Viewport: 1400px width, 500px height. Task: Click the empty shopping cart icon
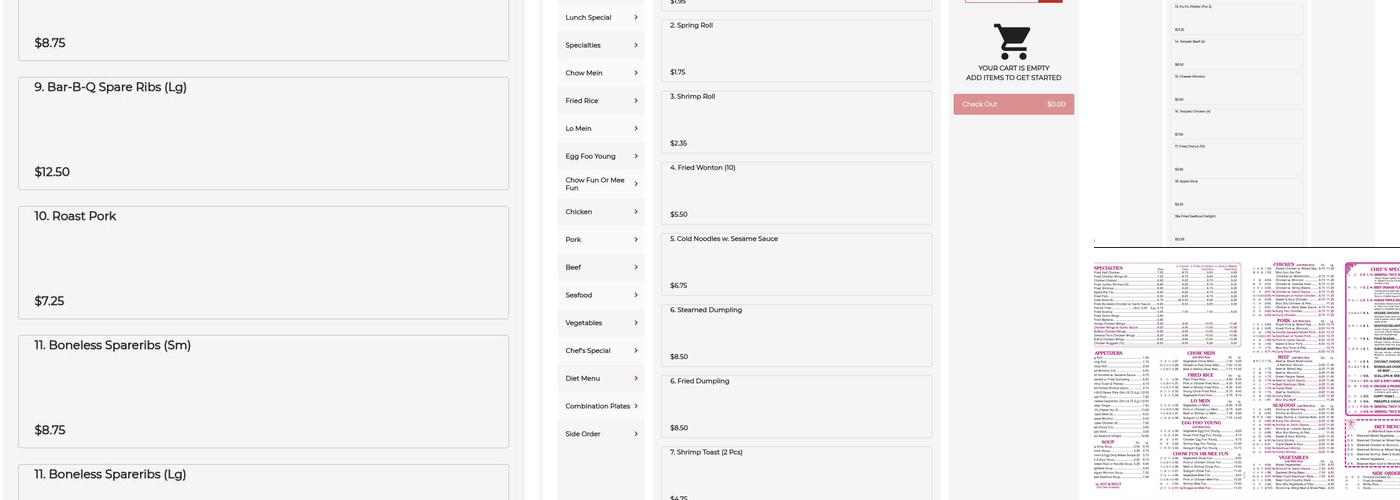pos(1012,42)
